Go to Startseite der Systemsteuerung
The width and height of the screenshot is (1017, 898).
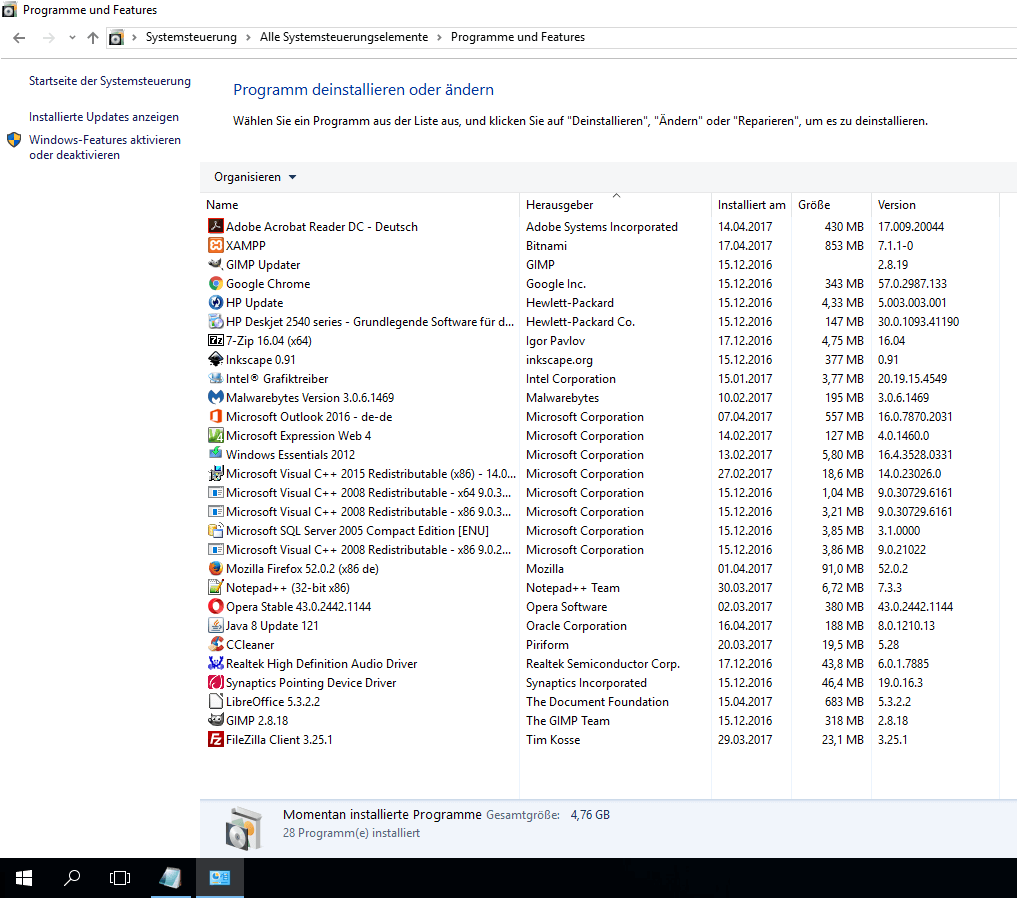point(110,81)
